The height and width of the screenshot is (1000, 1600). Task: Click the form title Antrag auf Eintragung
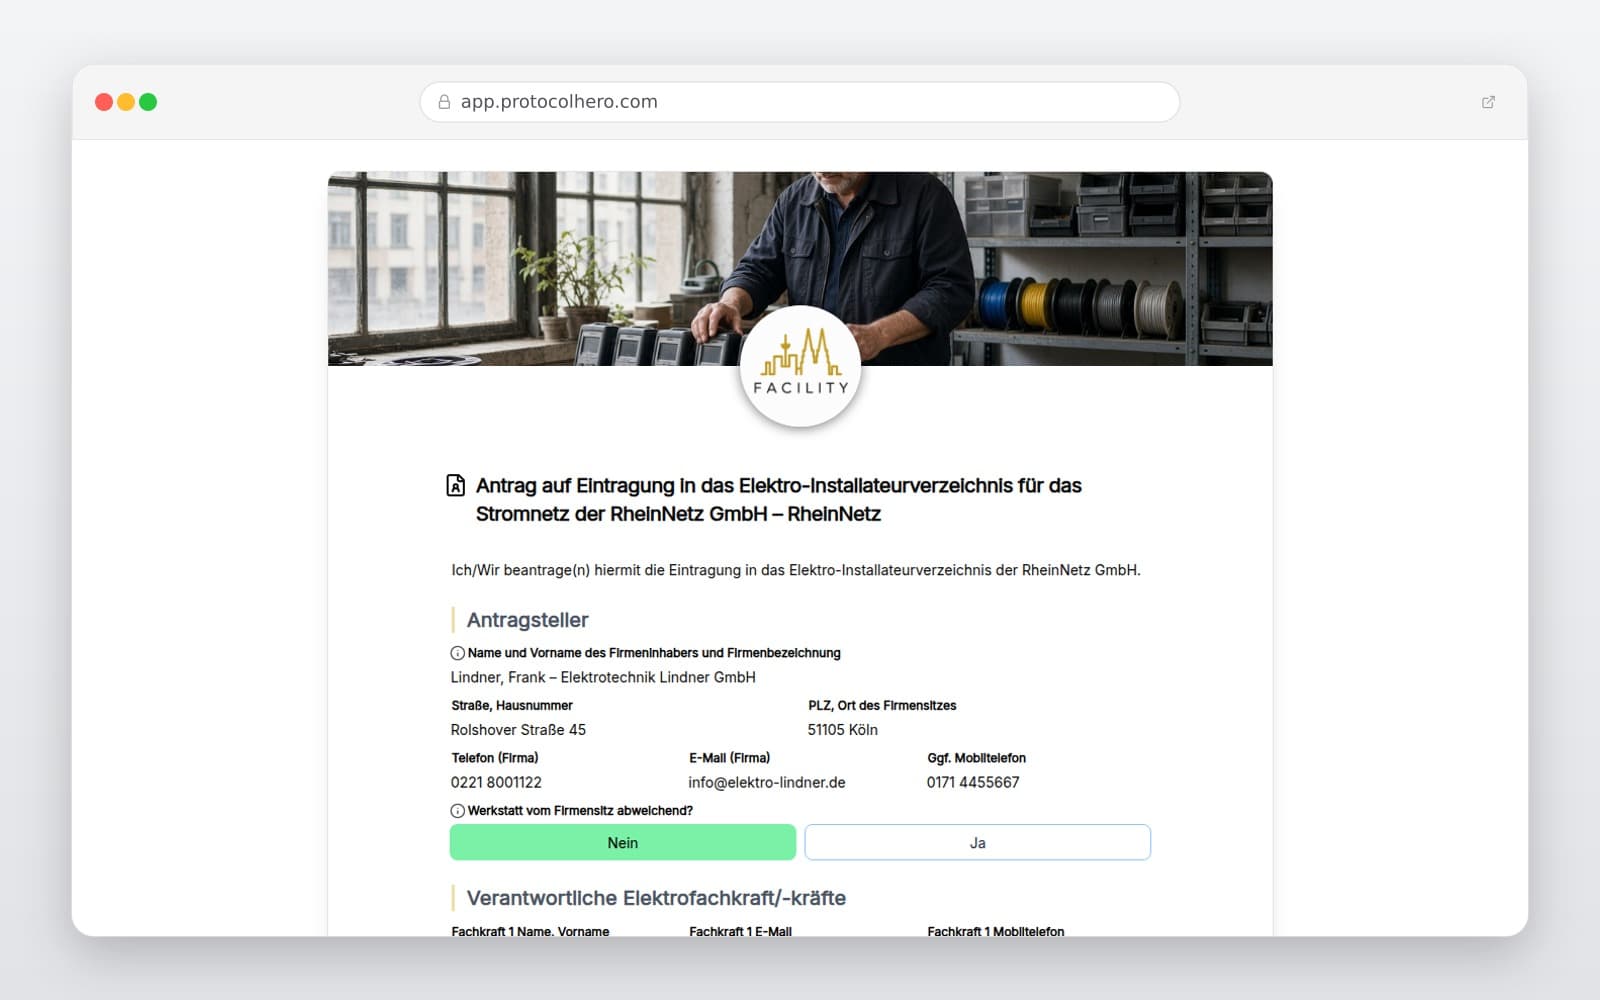[x=778, y=499]
